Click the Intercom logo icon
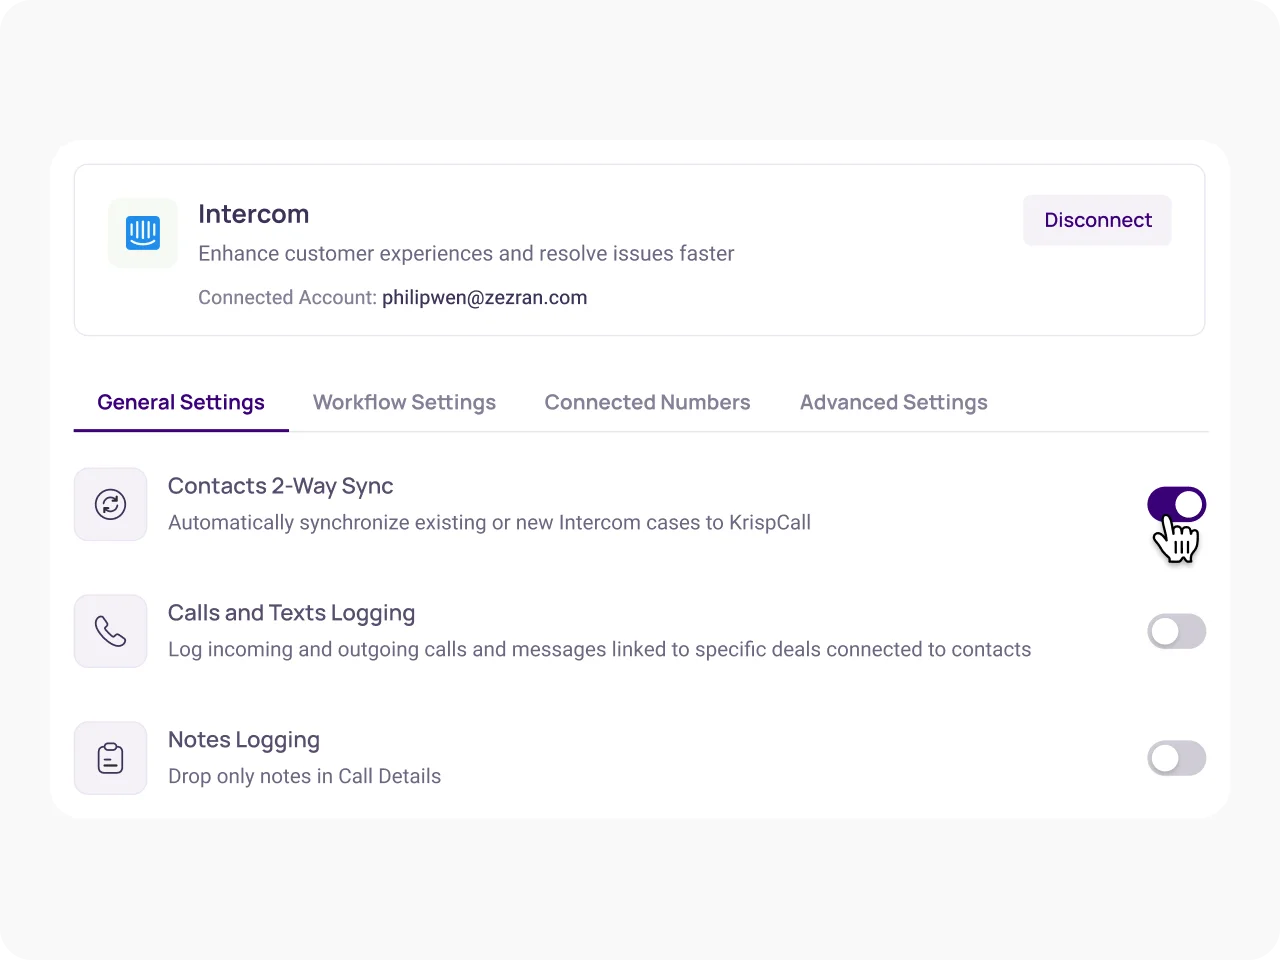This screenshot has height=960, width=1280. coord(143,233)
